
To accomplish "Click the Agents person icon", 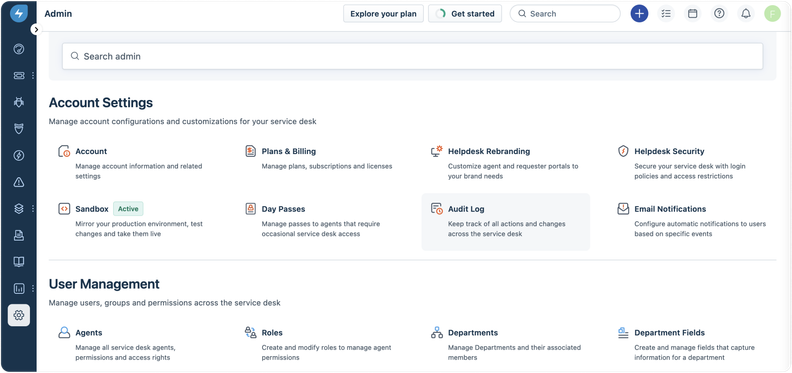I will click(64, 333).
